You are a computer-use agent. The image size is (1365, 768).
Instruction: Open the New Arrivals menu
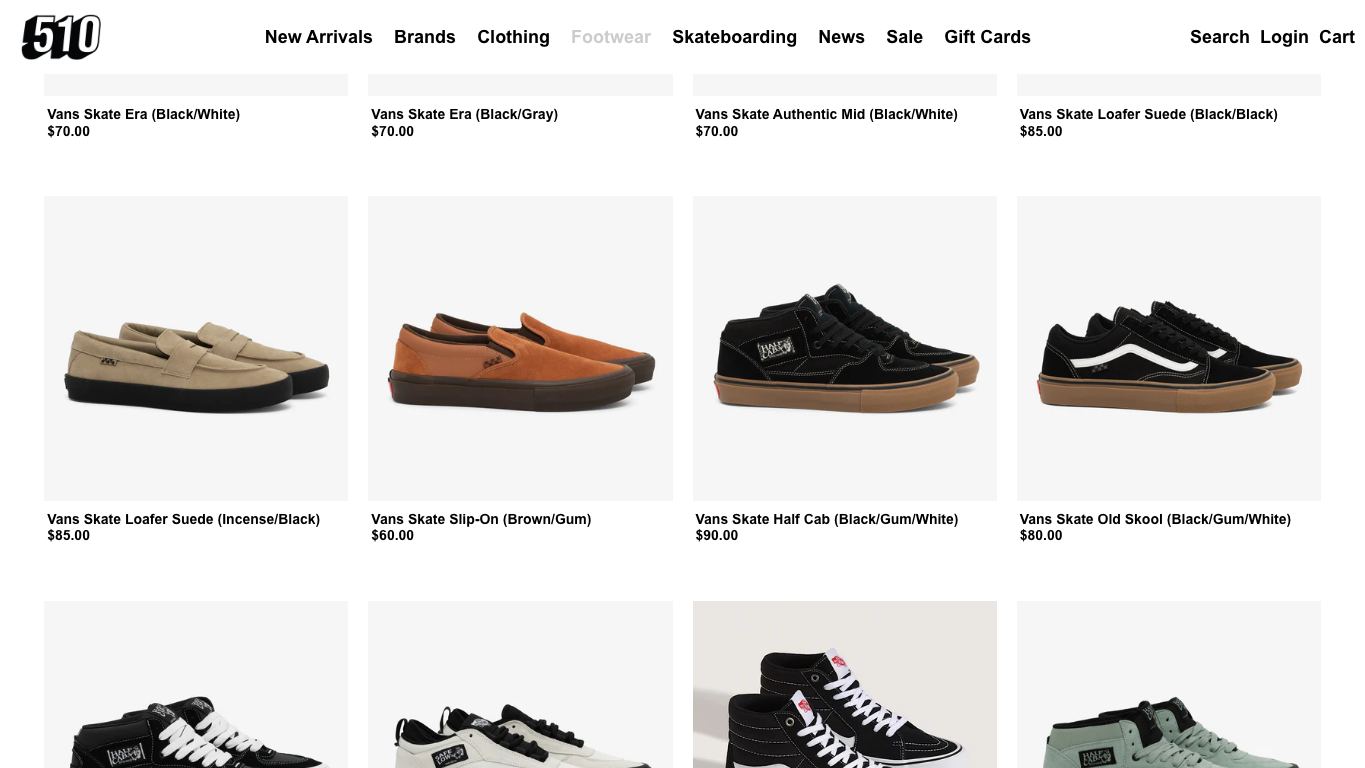tap(318, 37)
